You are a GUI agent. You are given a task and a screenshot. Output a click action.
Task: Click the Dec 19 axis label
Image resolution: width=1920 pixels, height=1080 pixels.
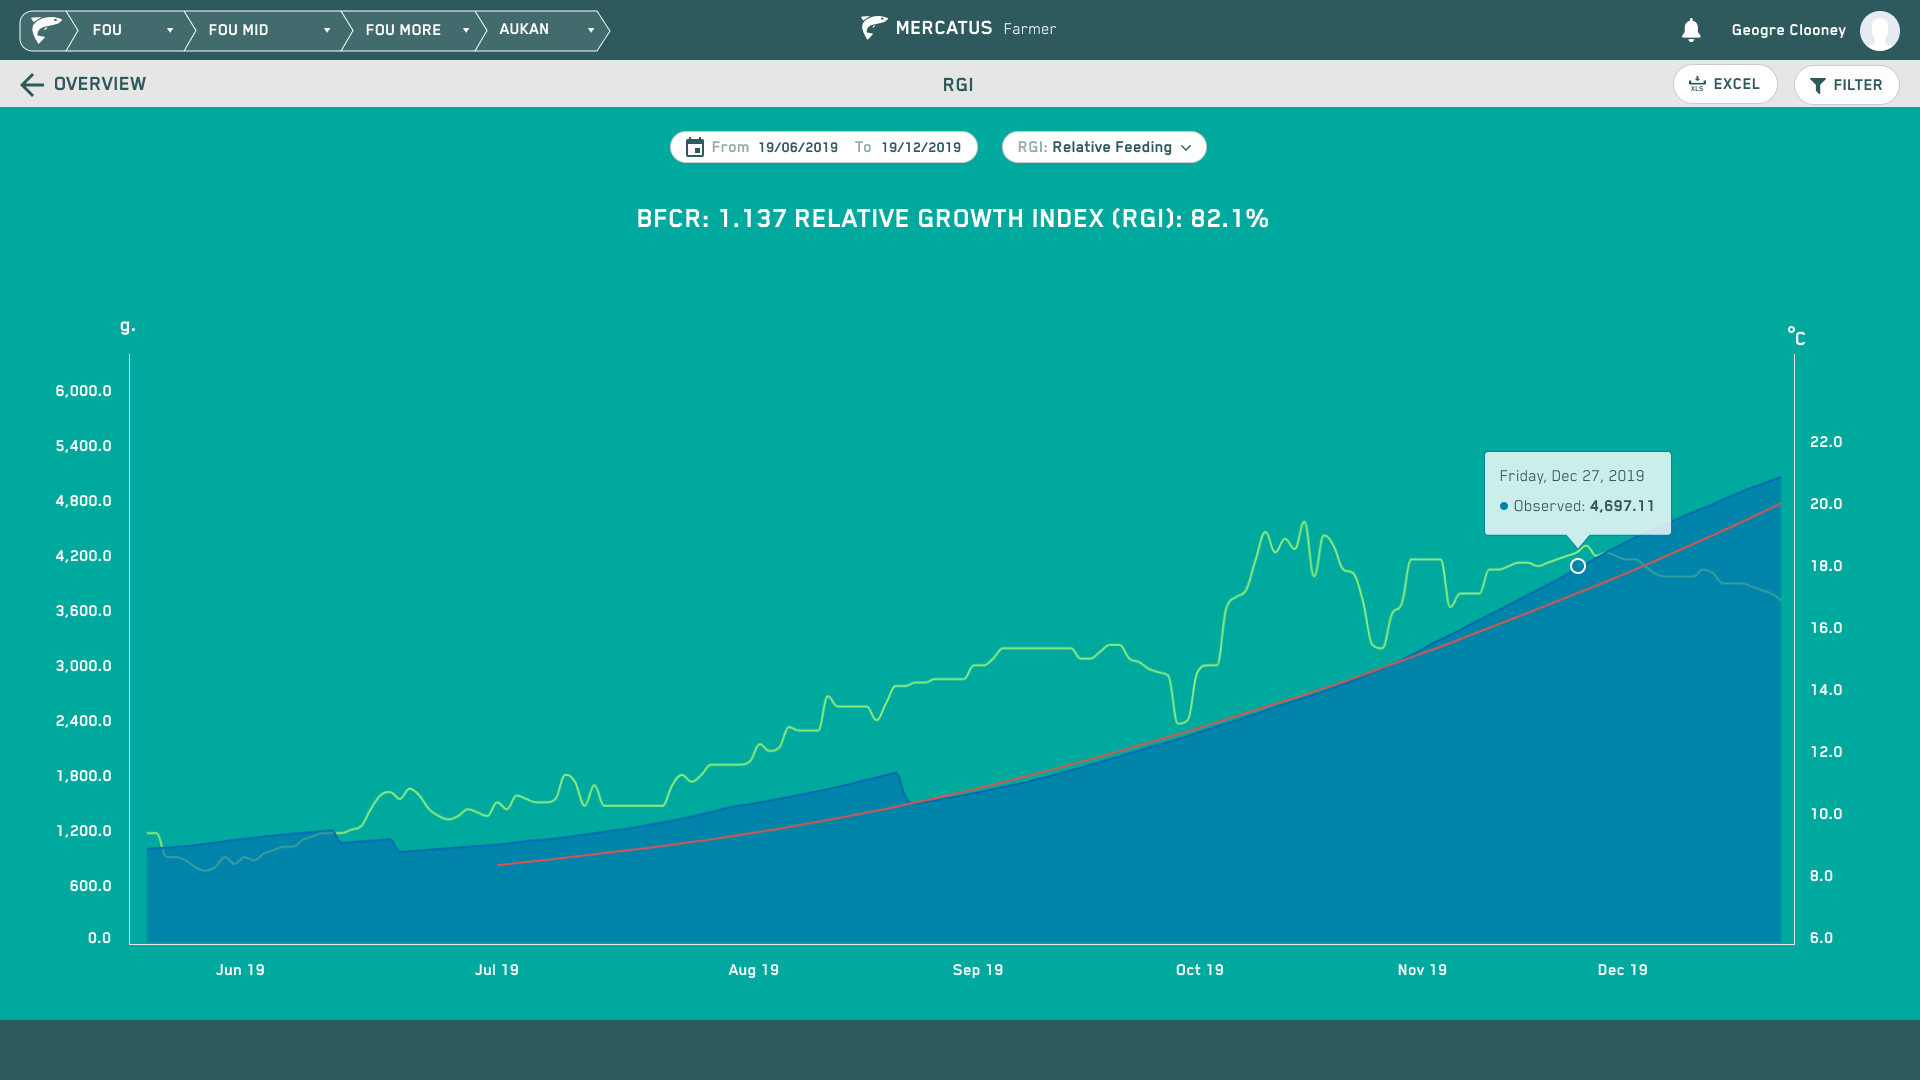click(1622, 970)
